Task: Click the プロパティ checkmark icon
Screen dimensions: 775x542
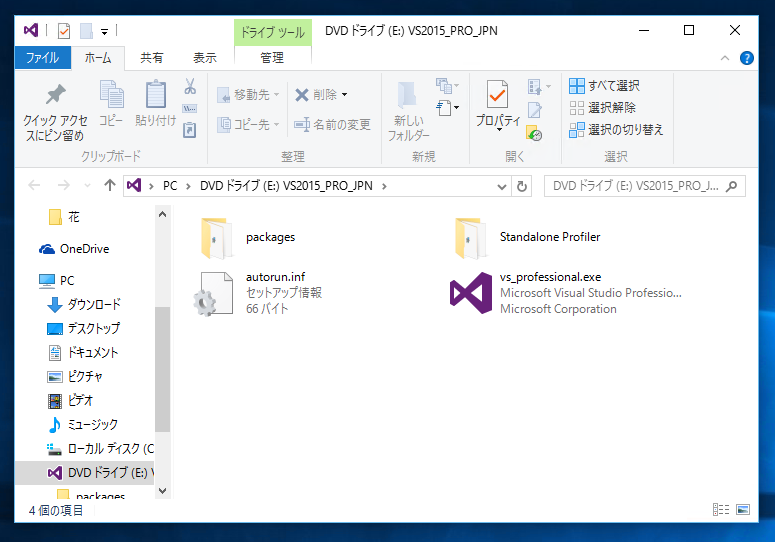Action: click(497, 94)
